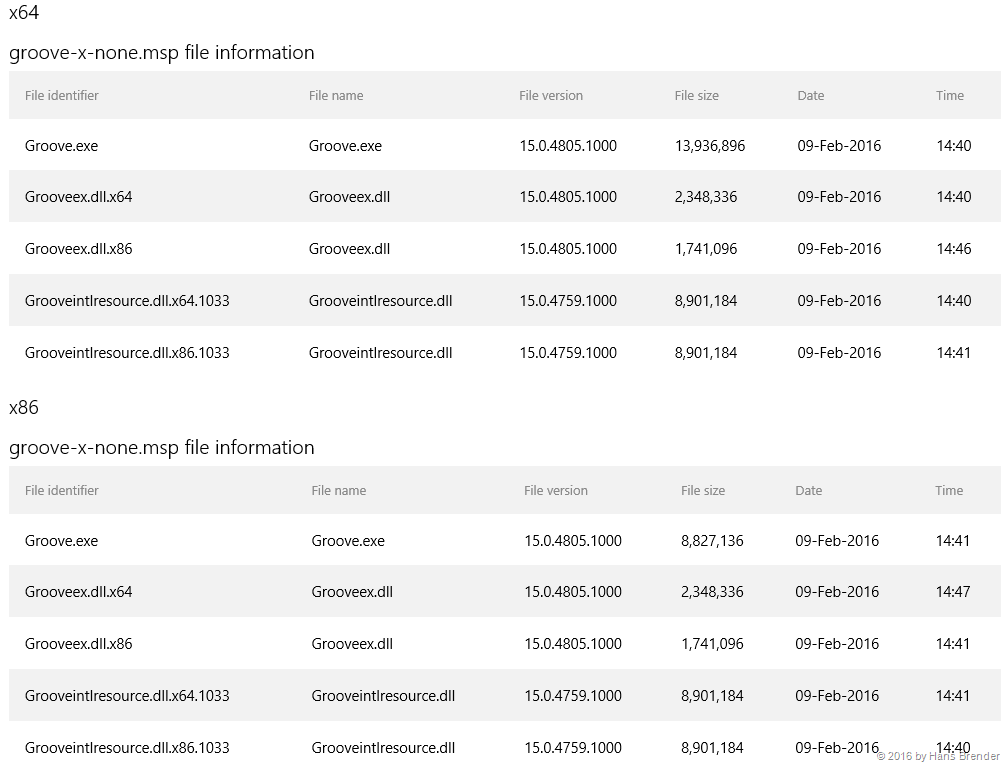
Task: Click 'File size' header in x86 table
Action: 702,491
